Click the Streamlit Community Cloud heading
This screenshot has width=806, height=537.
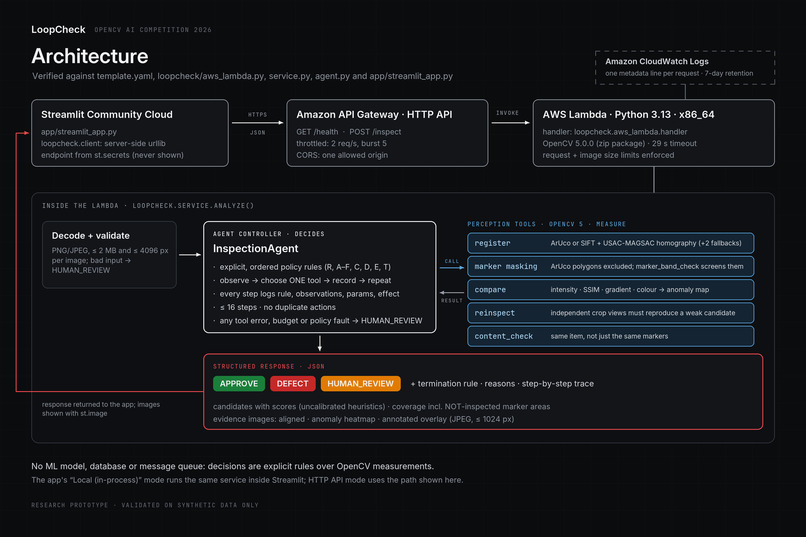pos(107,115)
